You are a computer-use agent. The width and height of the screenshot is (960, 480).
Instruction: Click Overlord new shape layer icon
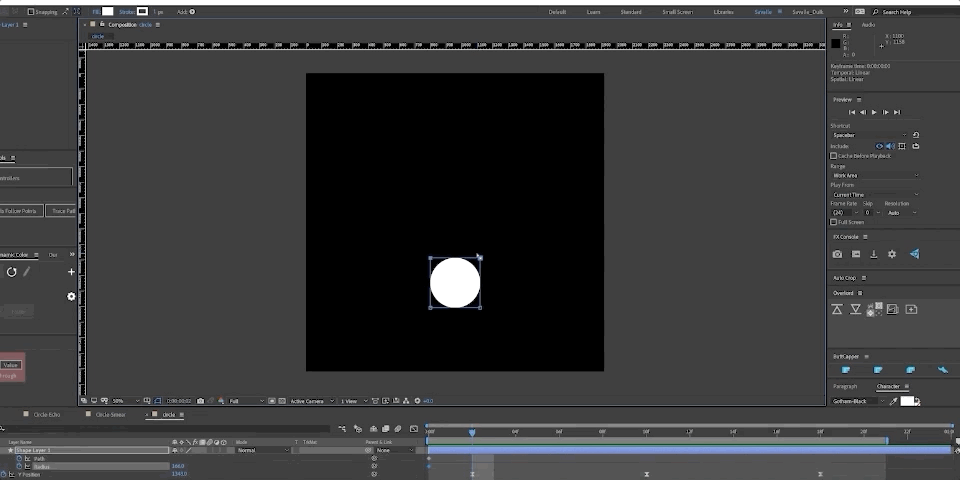coord(911,309)
